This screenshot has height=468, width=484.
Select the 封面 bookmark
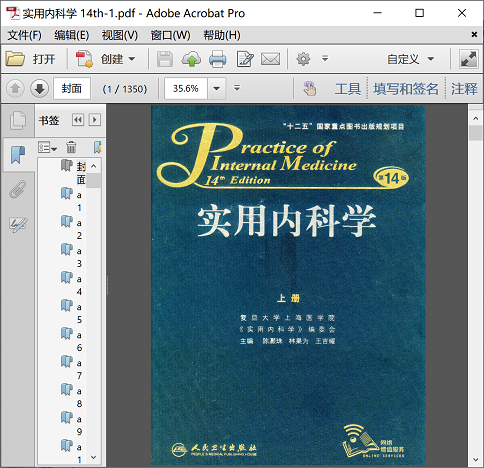pos(81,173)
